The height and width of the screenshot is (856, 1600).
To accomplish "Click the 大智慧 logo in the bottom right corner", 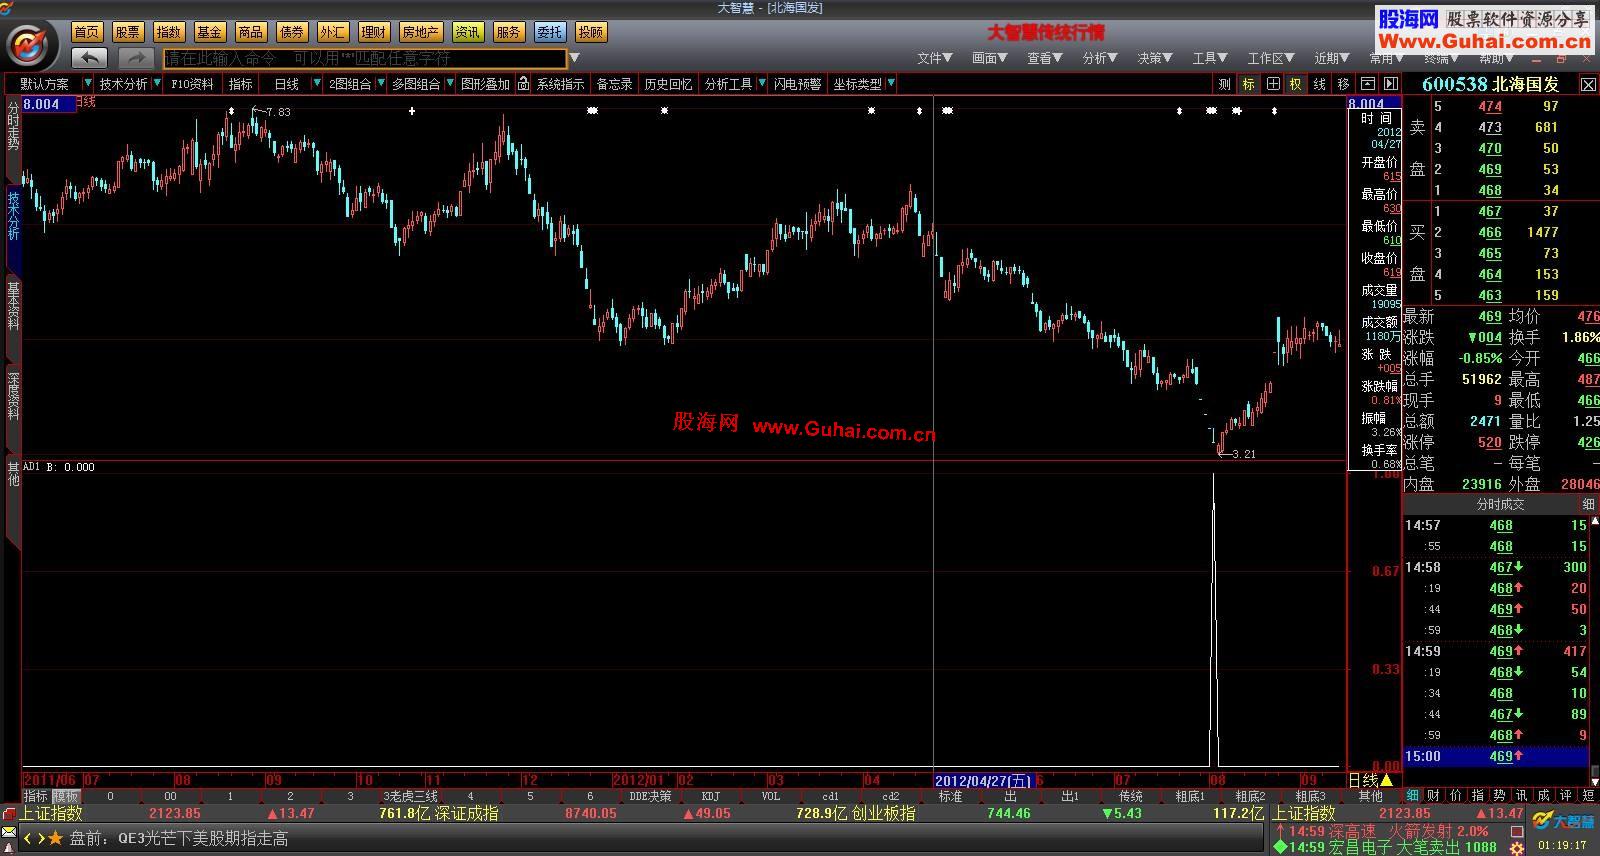I will pos(1561,821).
